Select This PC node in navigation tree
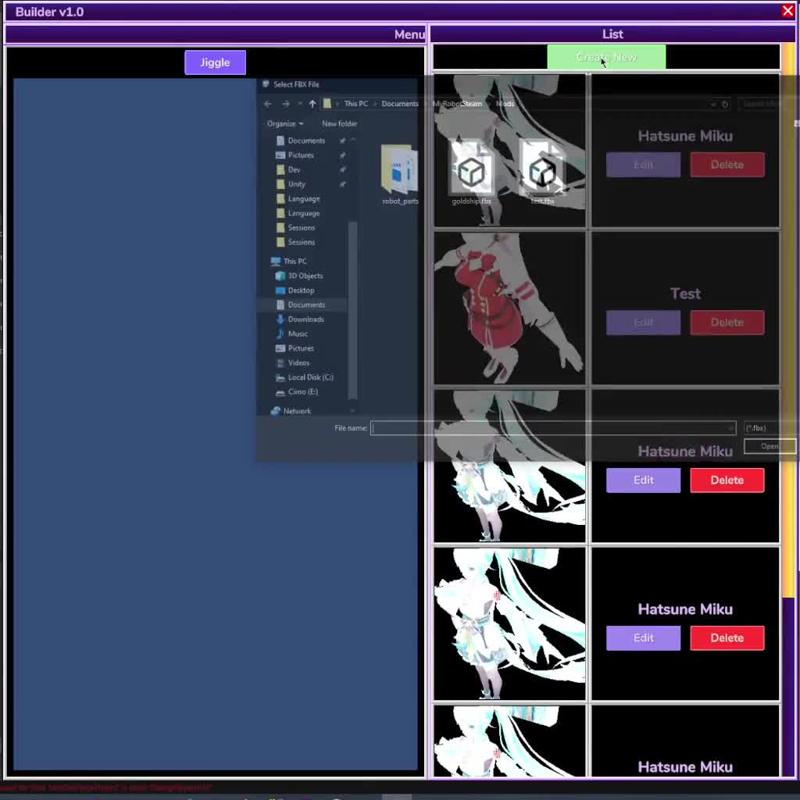This screenshot has height=800, width=800. [x=294, y=261]
